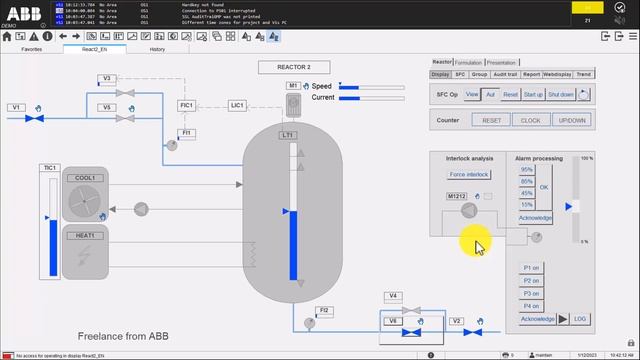Click the LOG button
640x360 pixels.
tap(580, 319)
